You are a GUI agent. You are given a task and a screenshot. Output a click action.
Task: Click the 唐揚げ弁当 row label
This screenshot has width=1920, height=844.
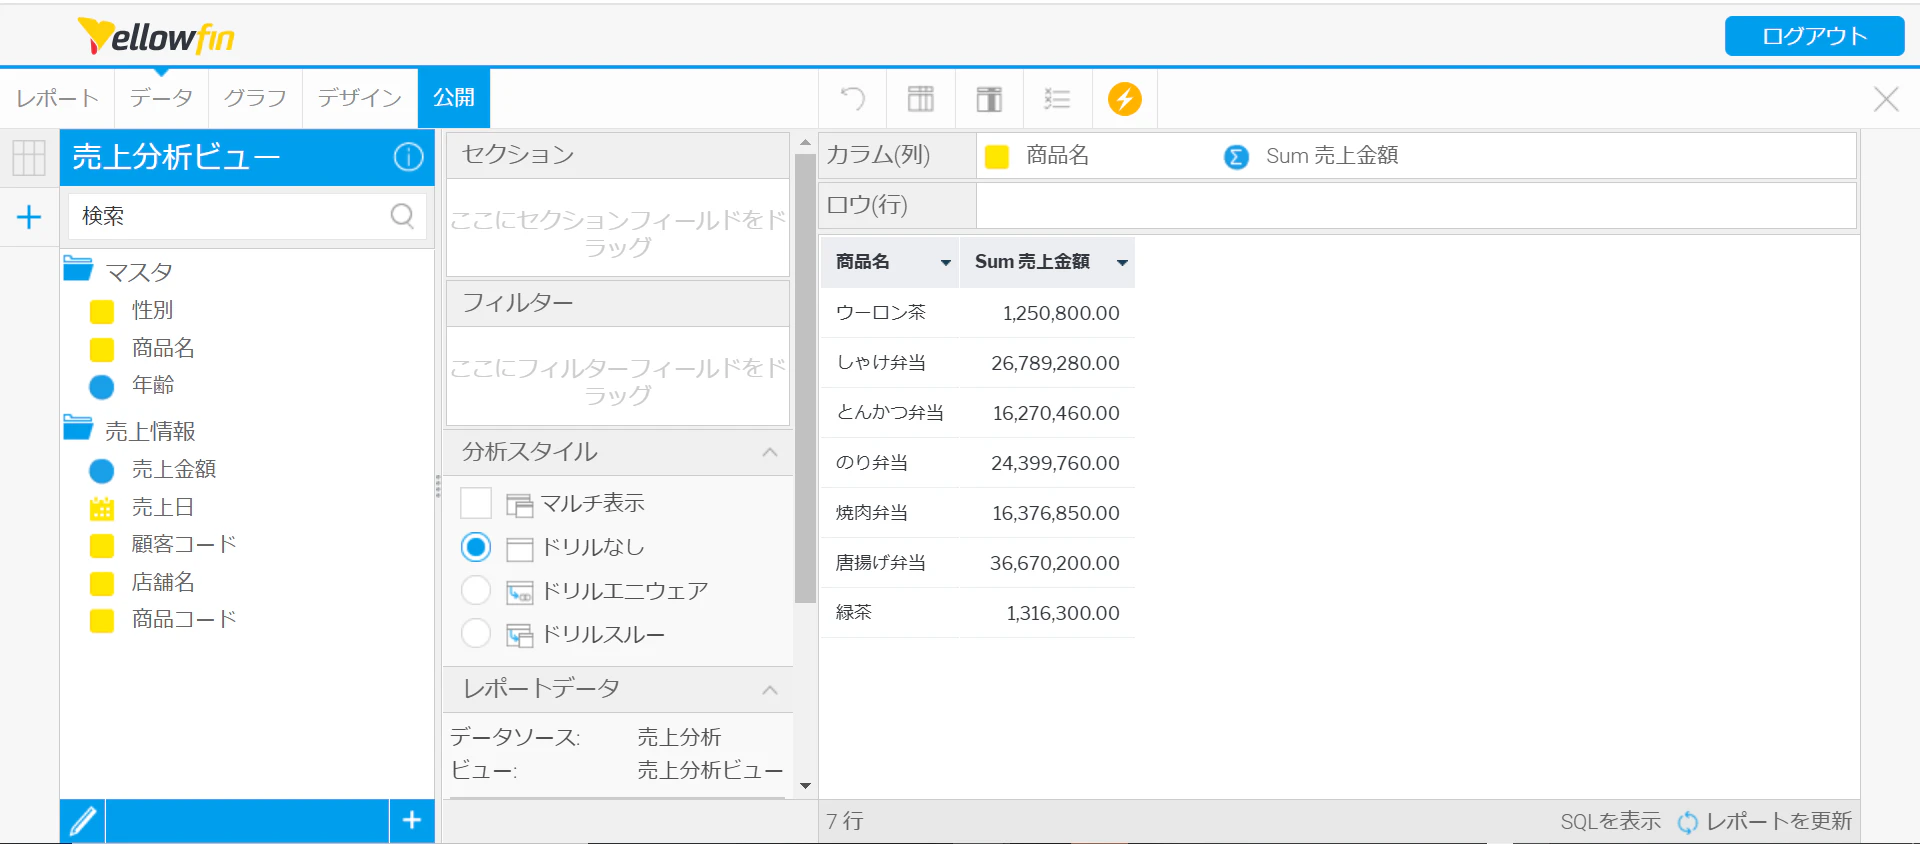pos(881,563)
